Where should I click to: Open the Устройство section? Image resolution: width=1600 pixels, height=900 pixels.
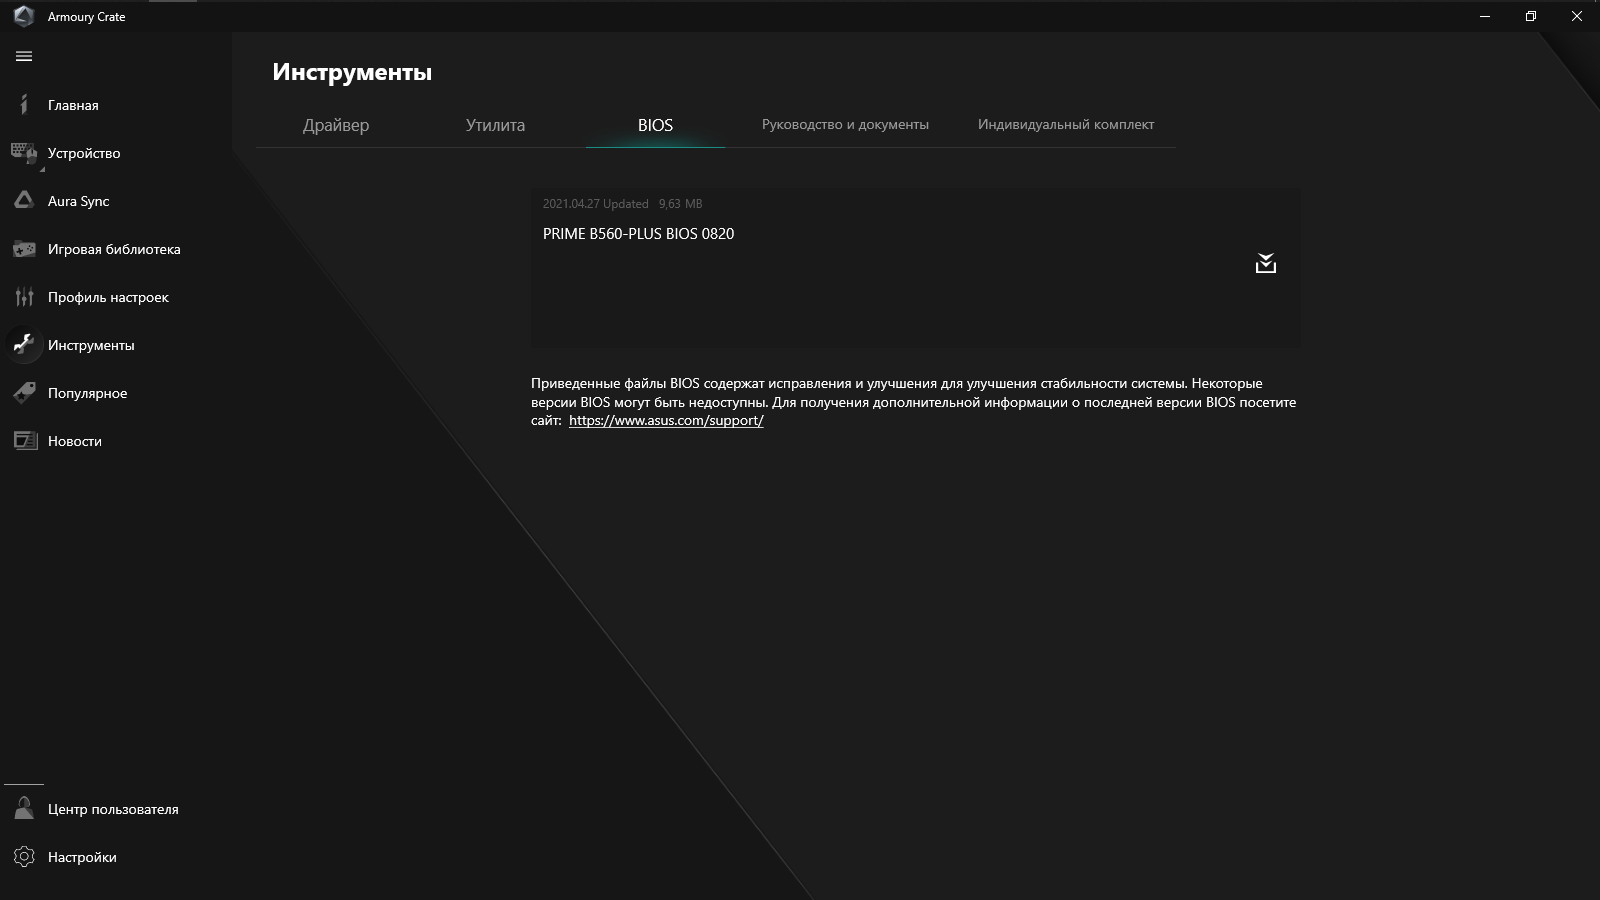[84, 153]
